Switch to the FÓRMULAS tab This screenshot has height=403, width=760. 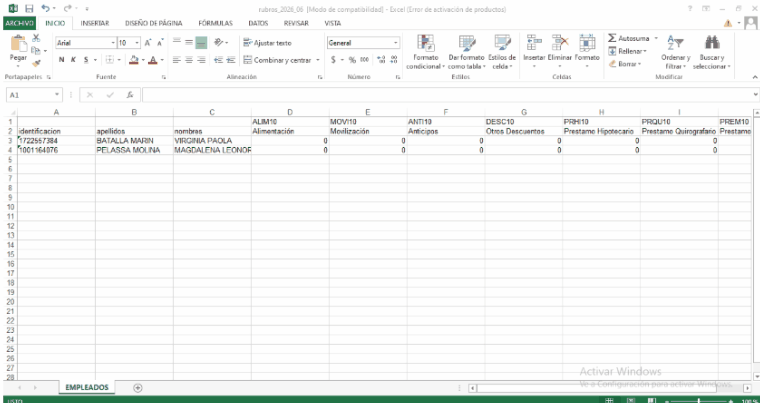[x=215, y=23]
